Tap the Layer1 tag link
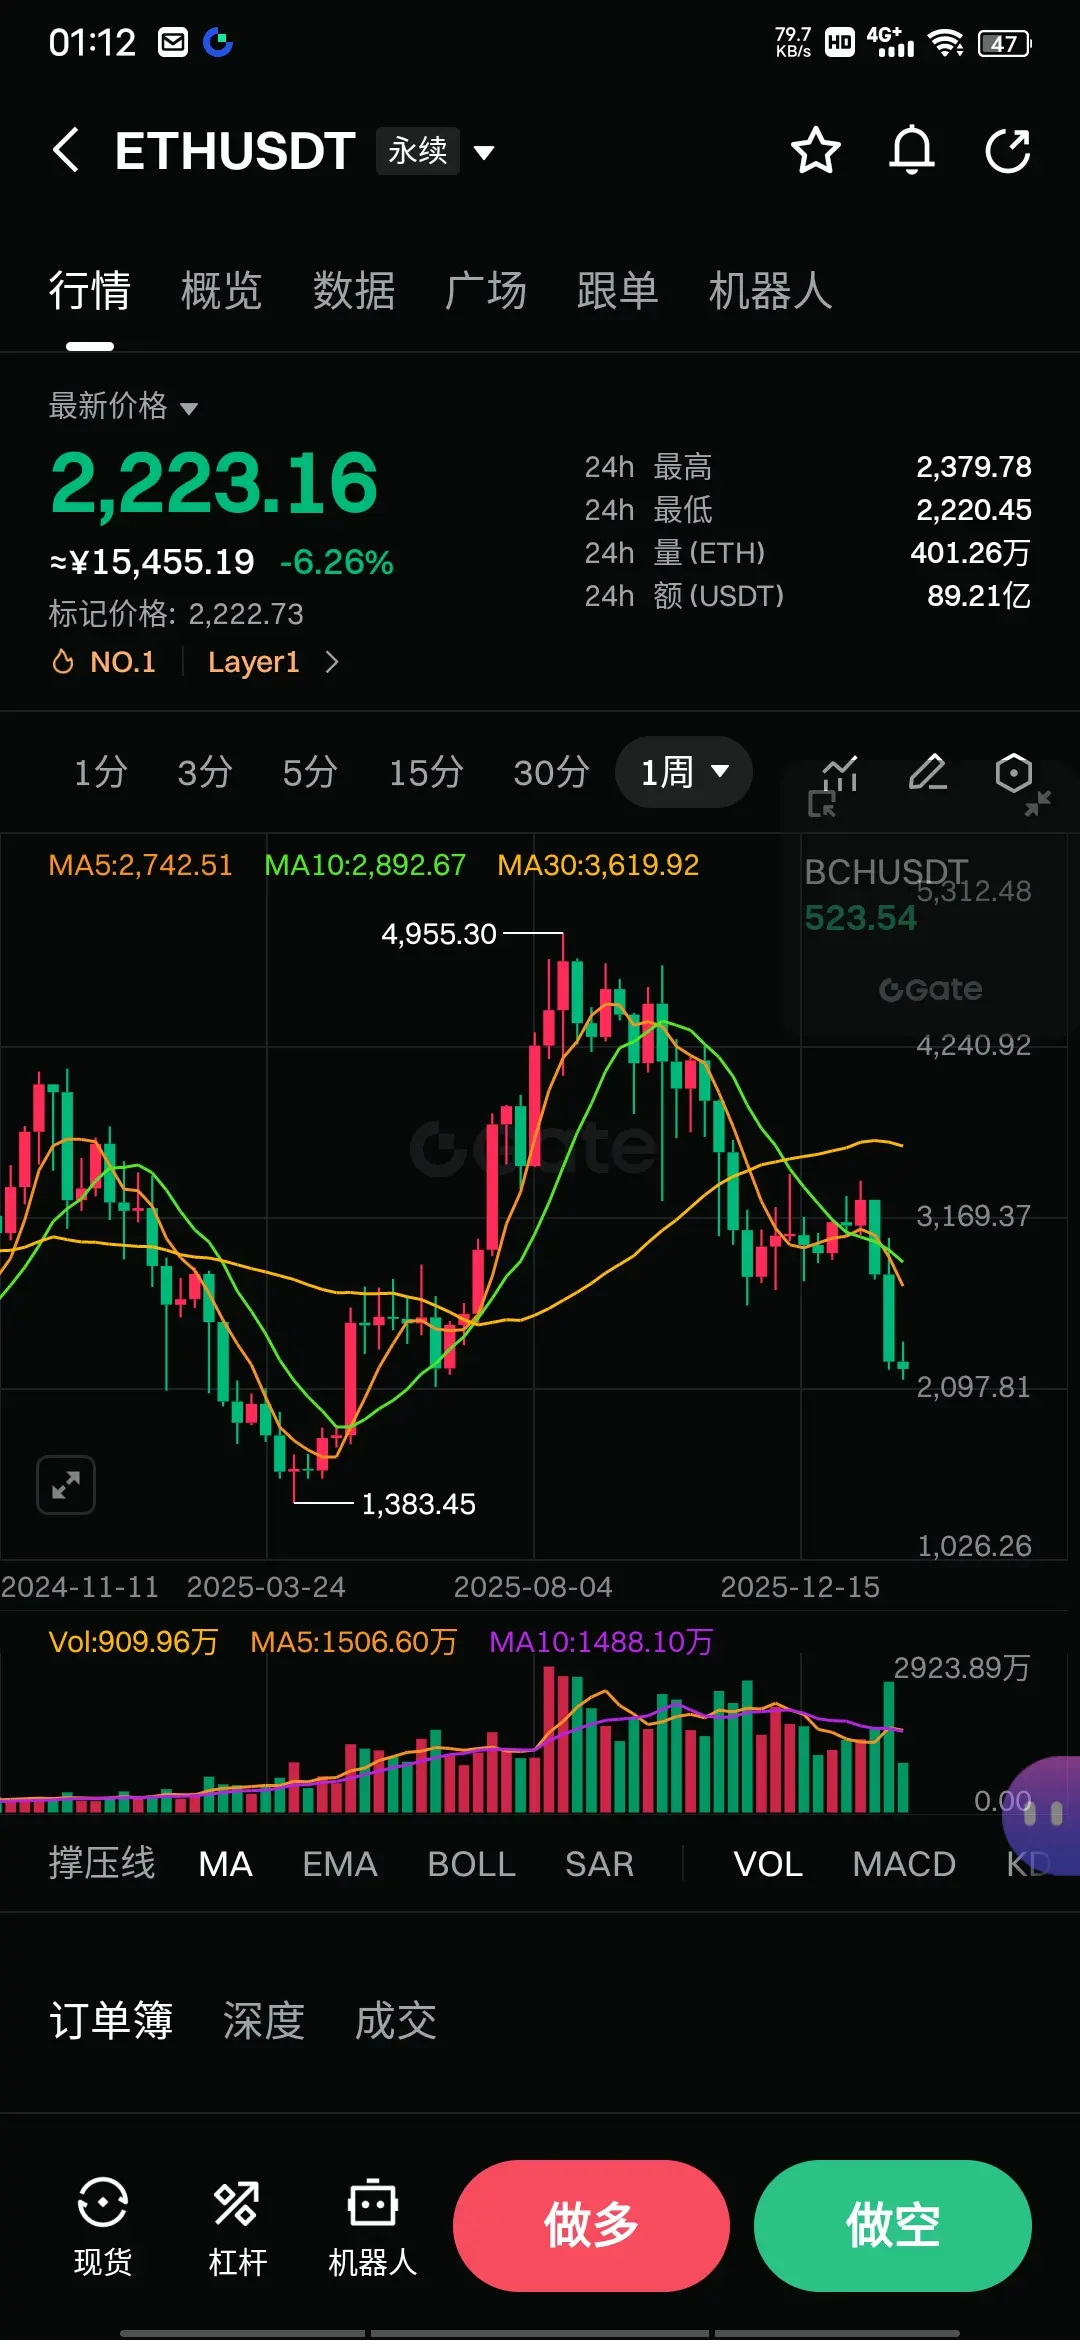1080x2340 pixels. [253, 662]
